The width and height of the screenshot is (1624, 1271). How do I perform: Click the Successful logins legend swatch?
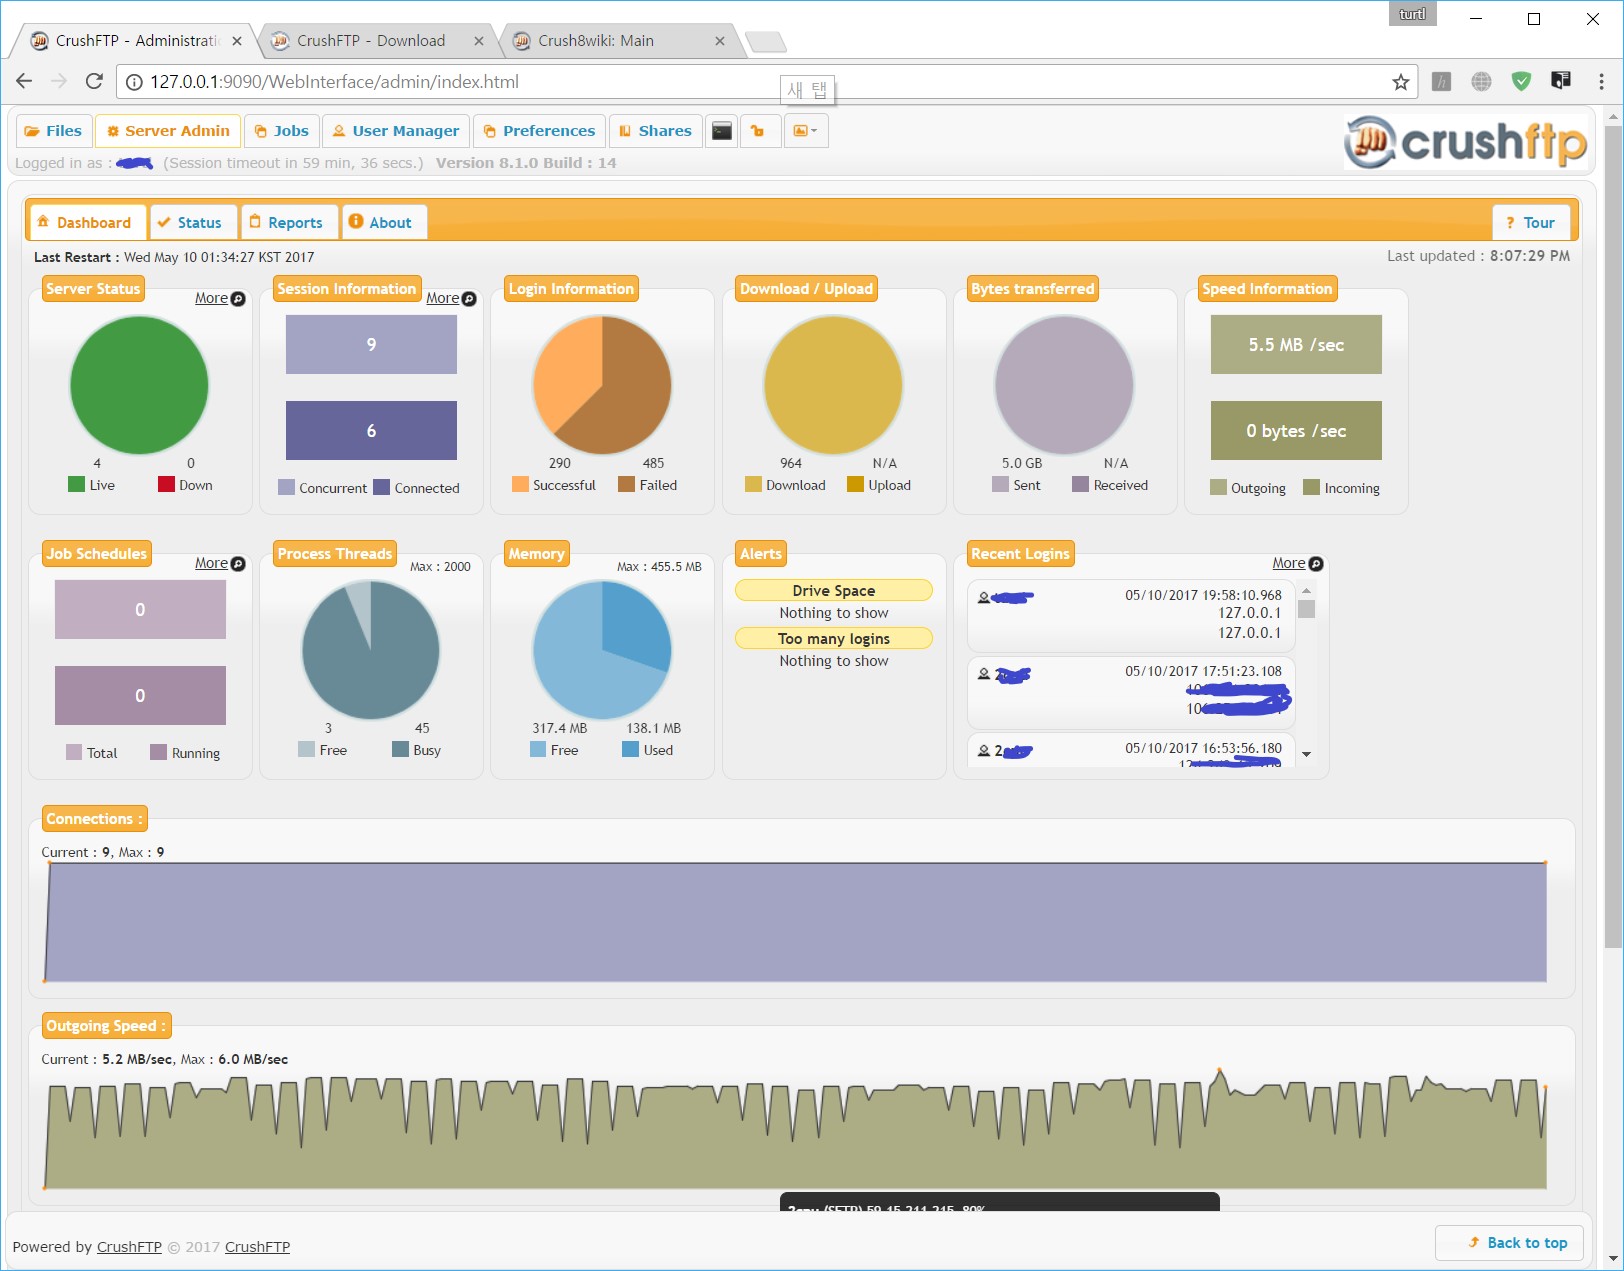pyautogui.click(x=520, y=484)
